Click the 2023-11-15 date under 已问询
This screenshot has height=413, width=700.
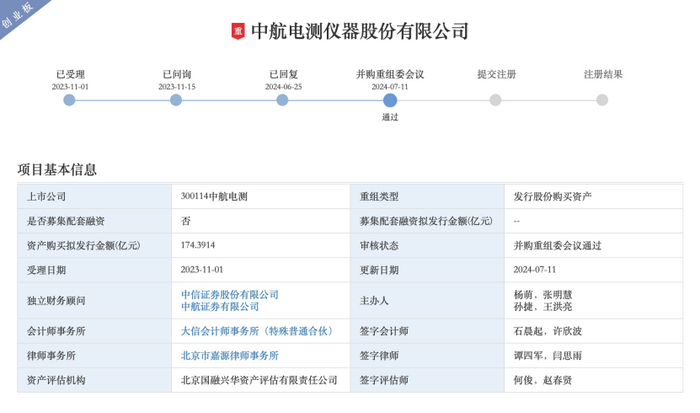(177, 87)
